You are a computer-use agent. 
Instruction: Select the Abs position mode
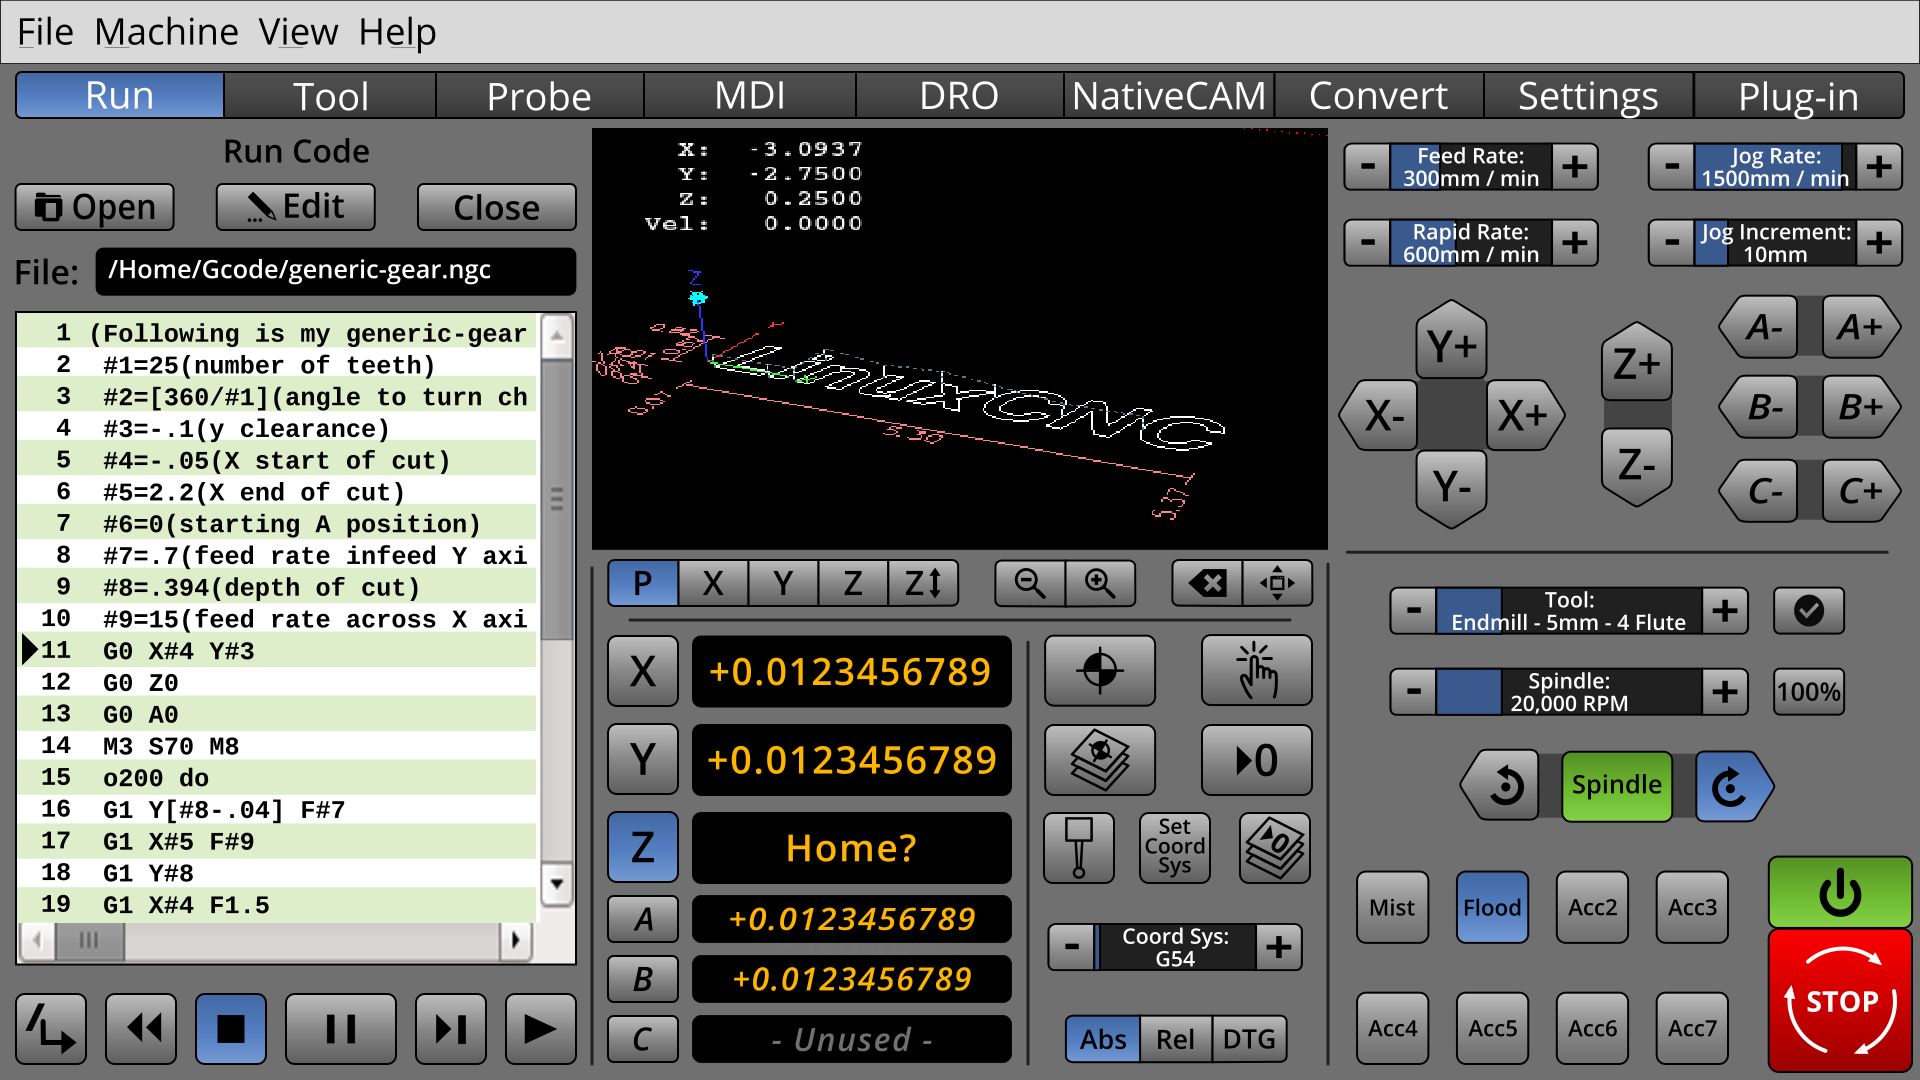point(1103,1039)
